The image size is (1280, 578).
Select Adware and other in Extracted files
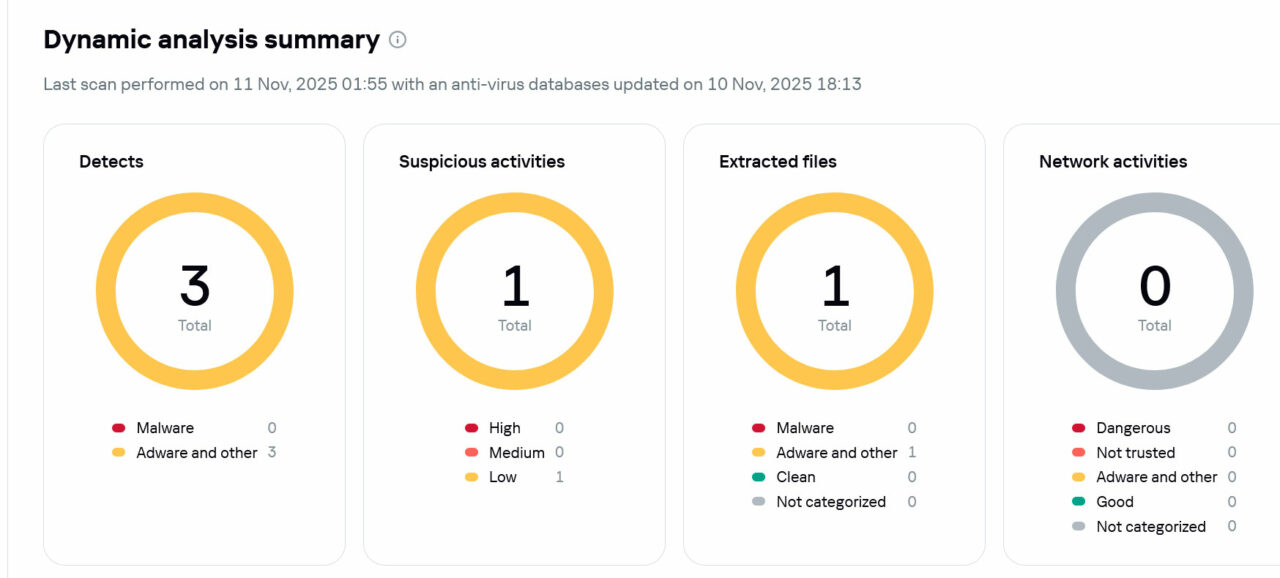(837, 453)
